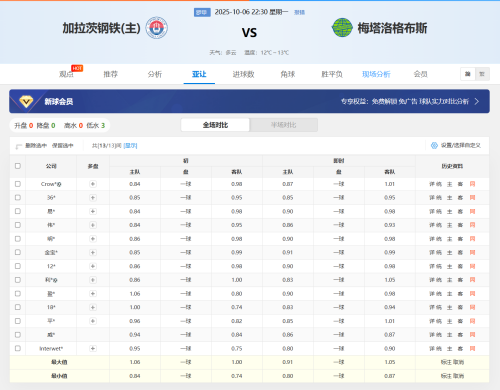Tick the checkbox for Crow* row
The image size is (500, 390).
18,184
